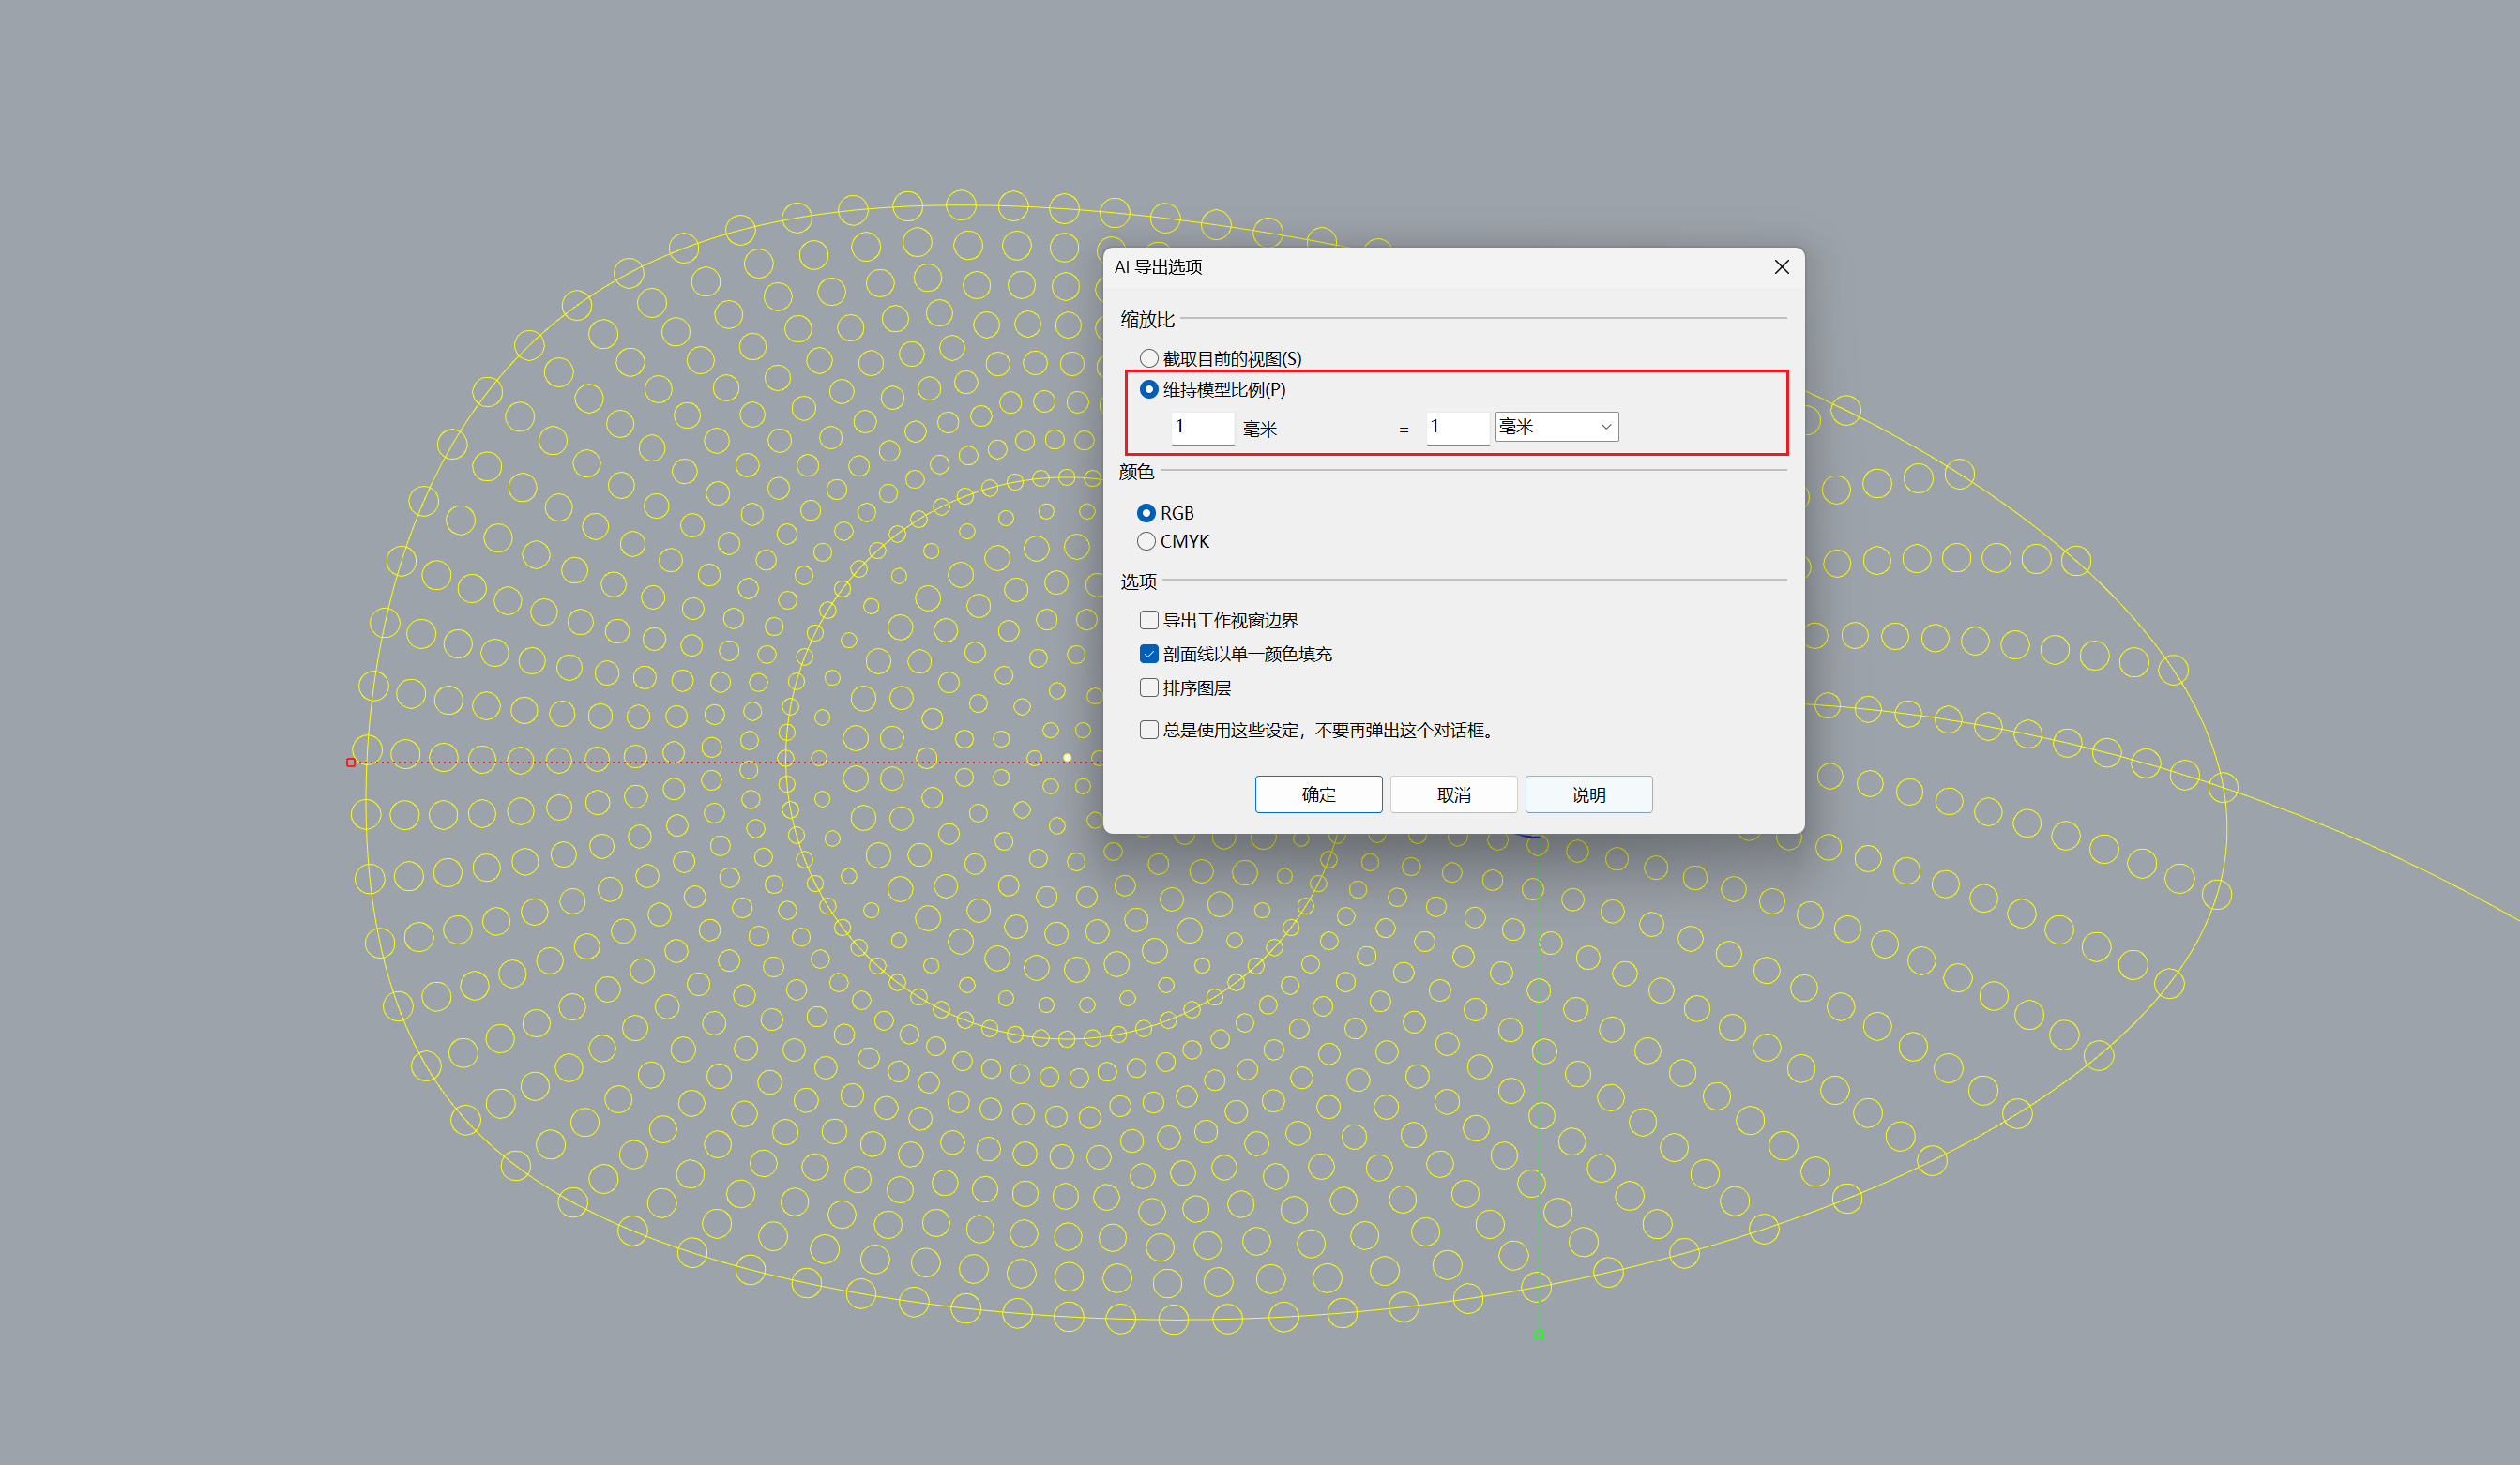Image resolution: width=2520 pixels, height=1465 pixels.
Task: Click the output value field after equals sign
Action: [1456, 427]
